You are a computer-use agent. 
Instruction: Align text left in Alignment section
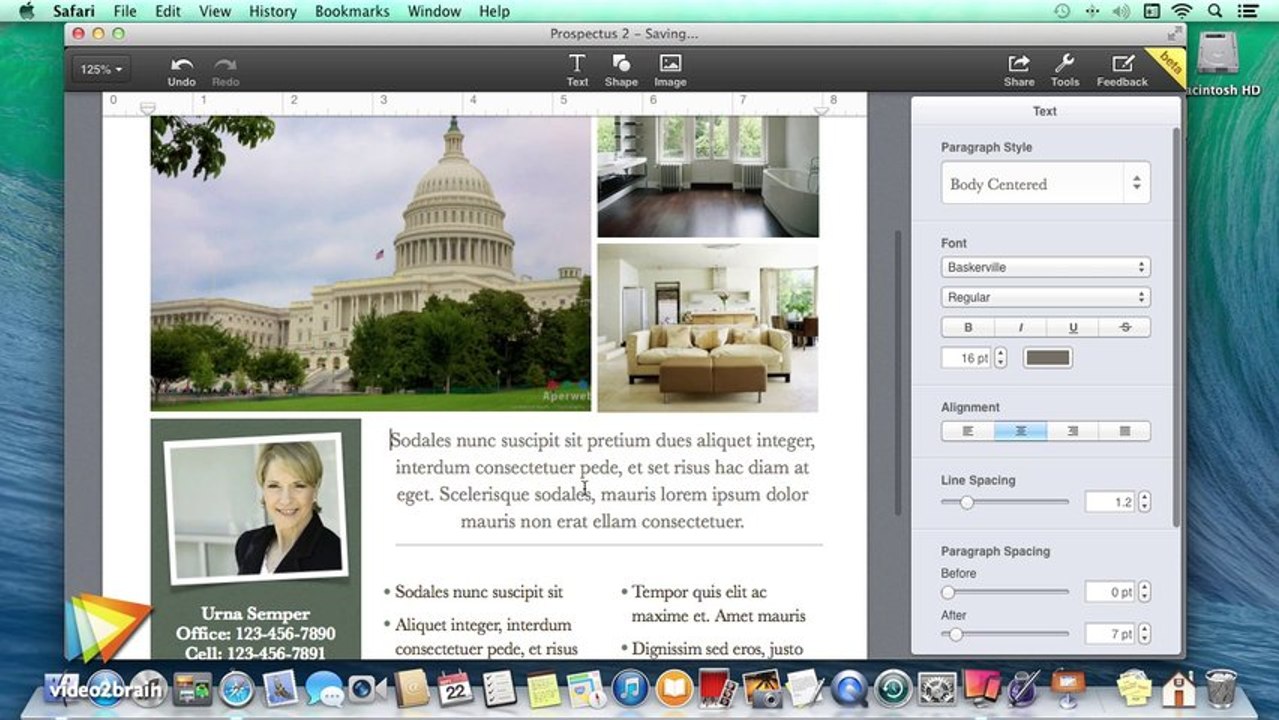tap(967, 431)
